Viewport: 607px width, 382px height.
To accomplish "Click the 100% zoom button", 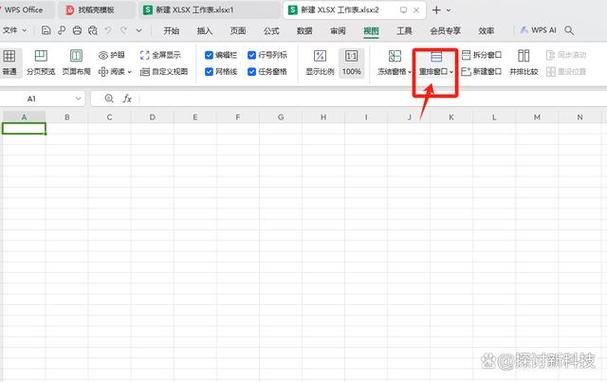I will 352,62.
